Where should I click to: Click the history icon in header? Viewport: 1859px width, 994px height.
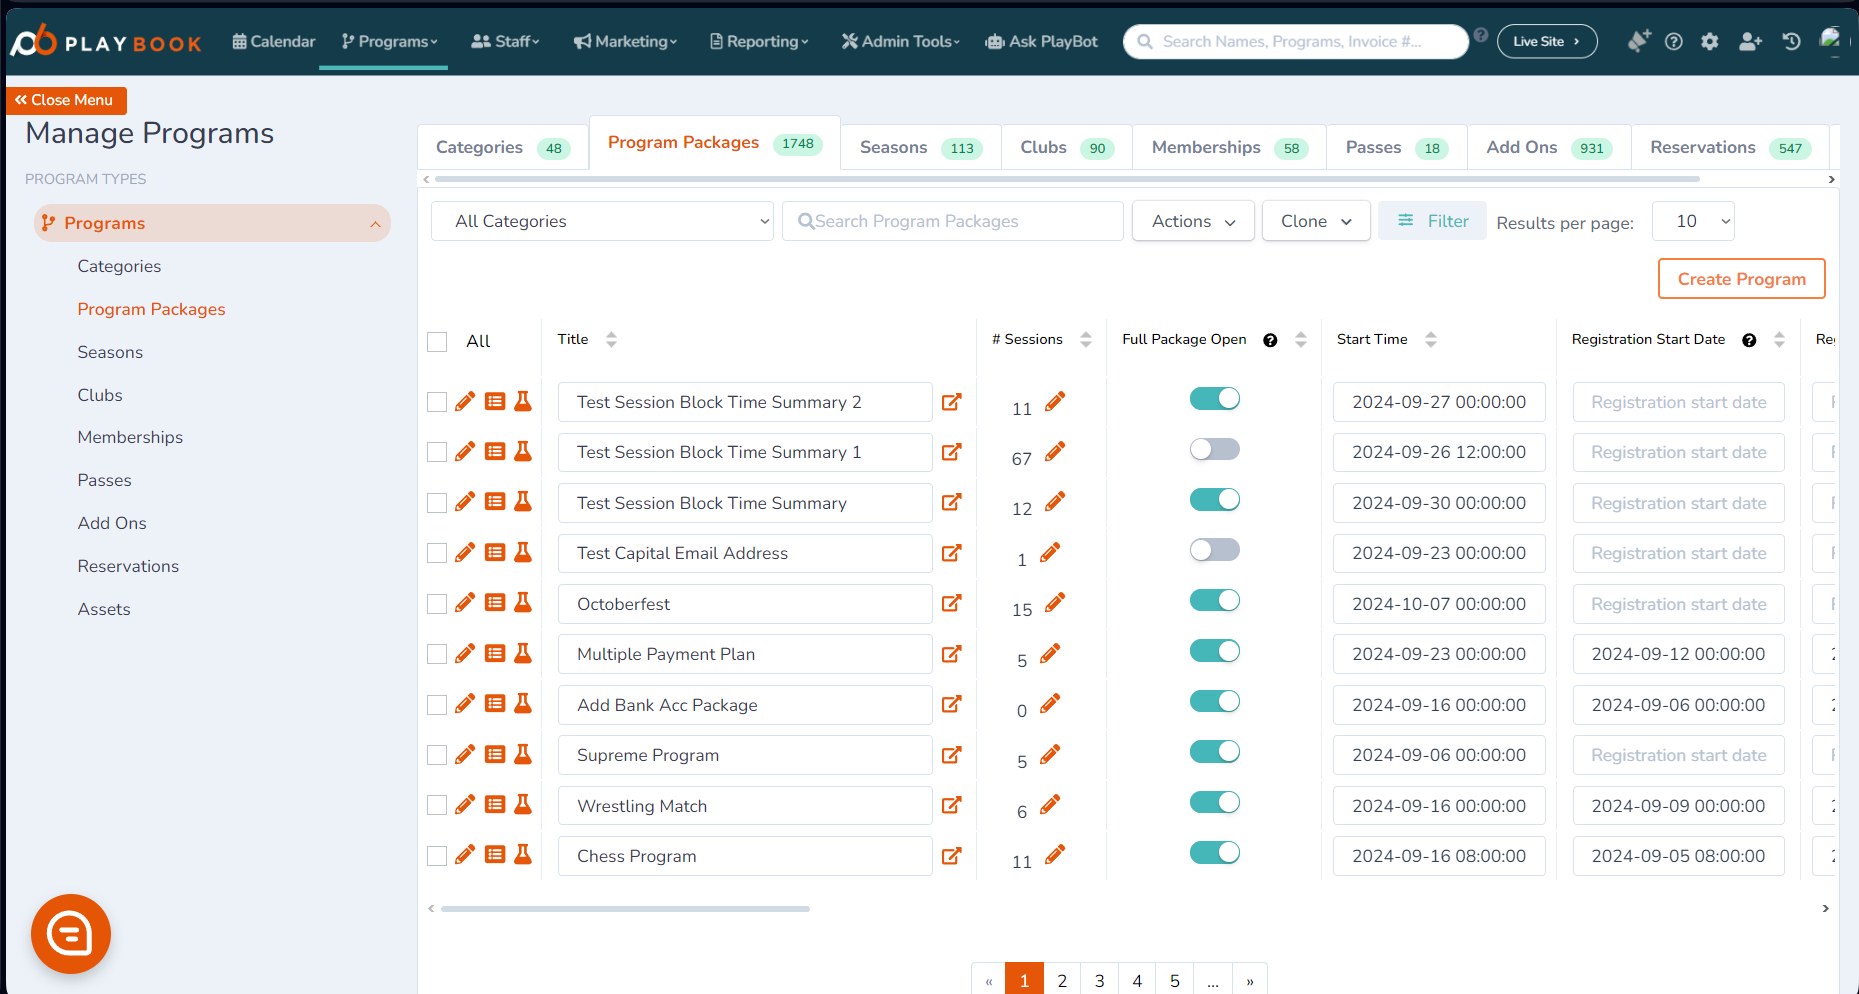(1791, 42)
